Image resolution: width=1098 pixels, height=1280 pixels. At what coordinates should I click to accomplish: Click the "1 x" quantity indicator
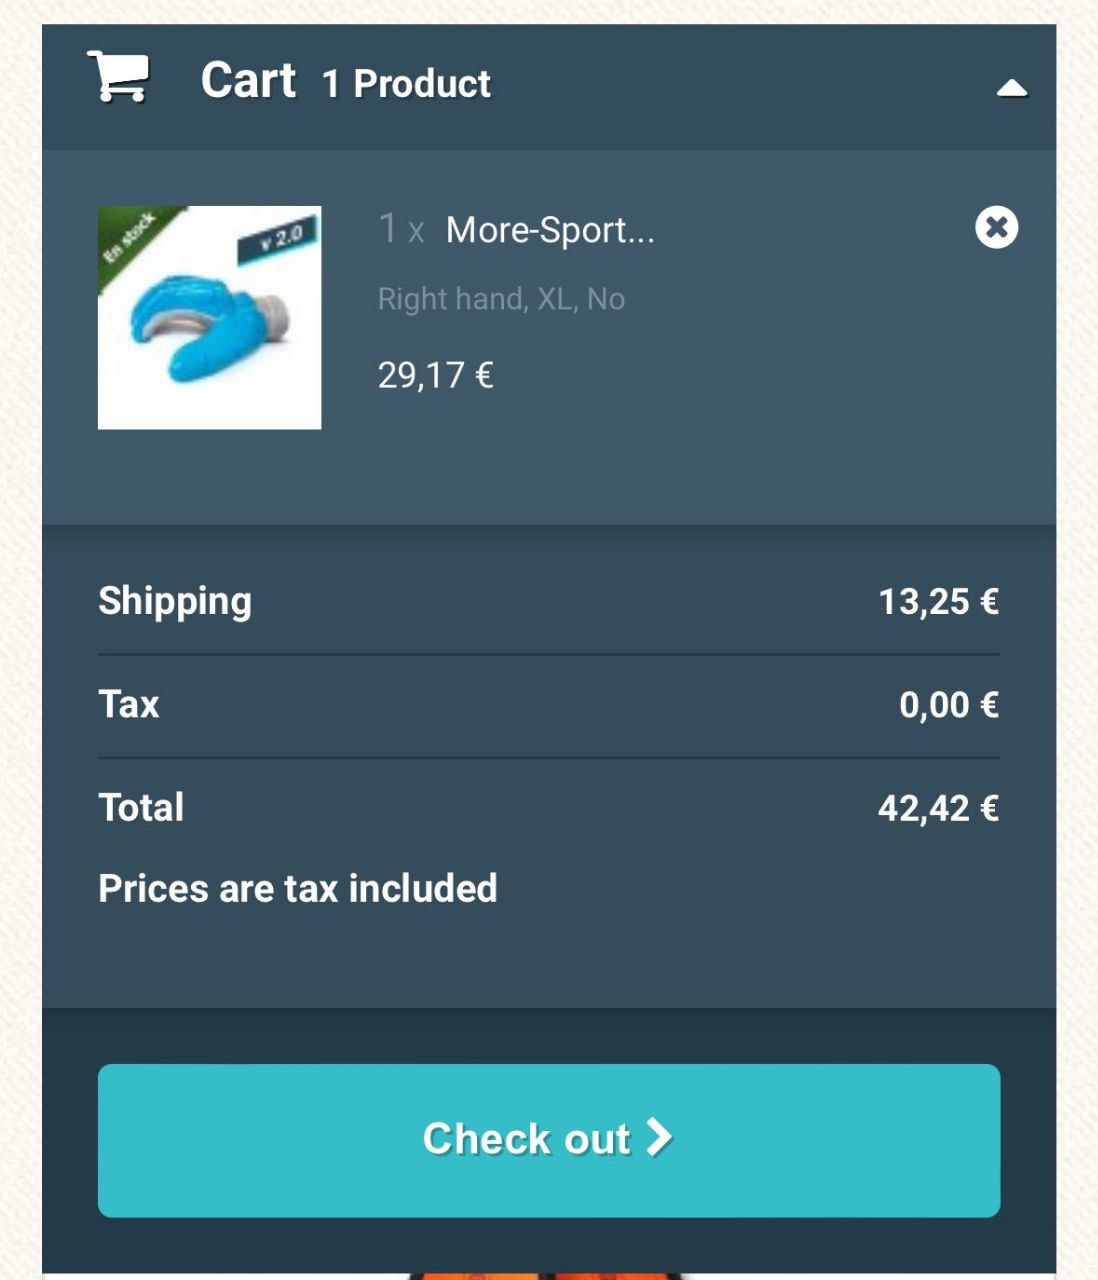401,230
